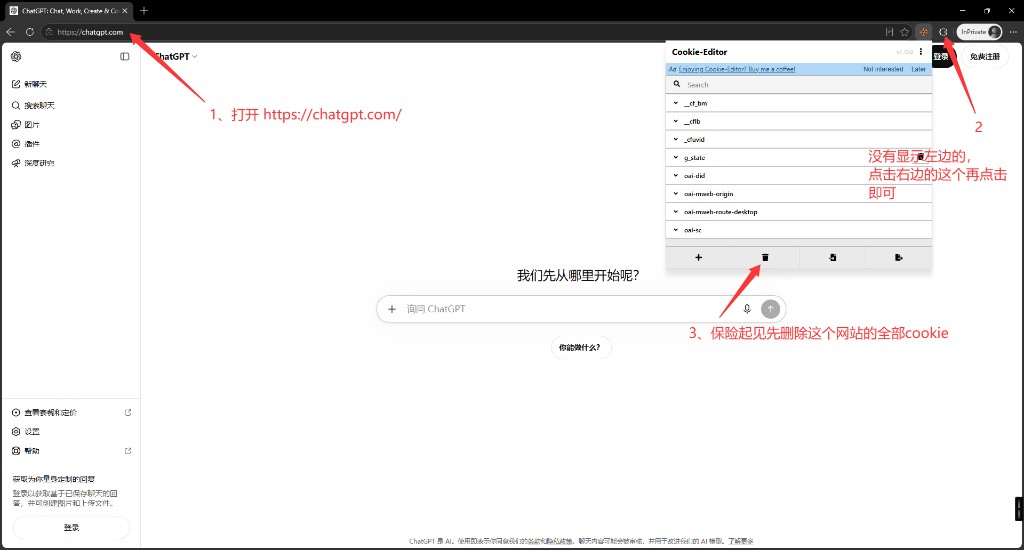
Task: Open the browser extensions puzzle icon
Action: tap(943, 31)
